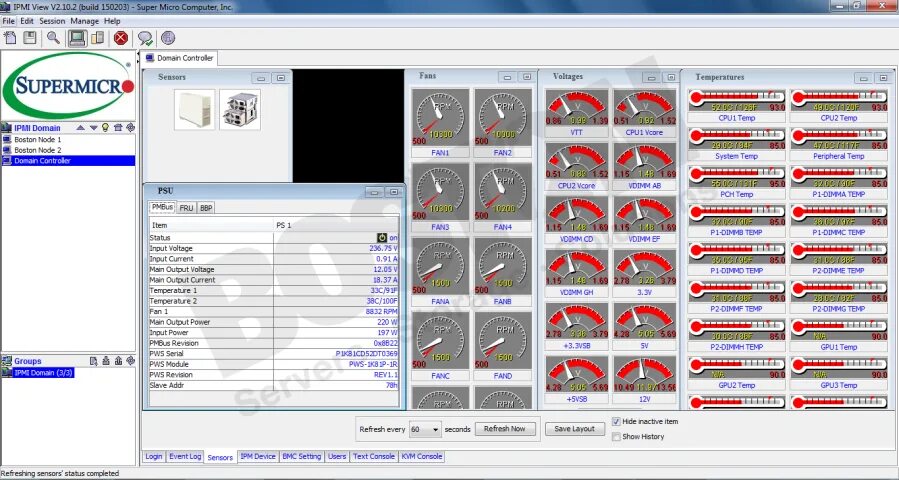899x480 pixels.
Task: Click the upload-arrow icon in Groups header
Action: 118,361
